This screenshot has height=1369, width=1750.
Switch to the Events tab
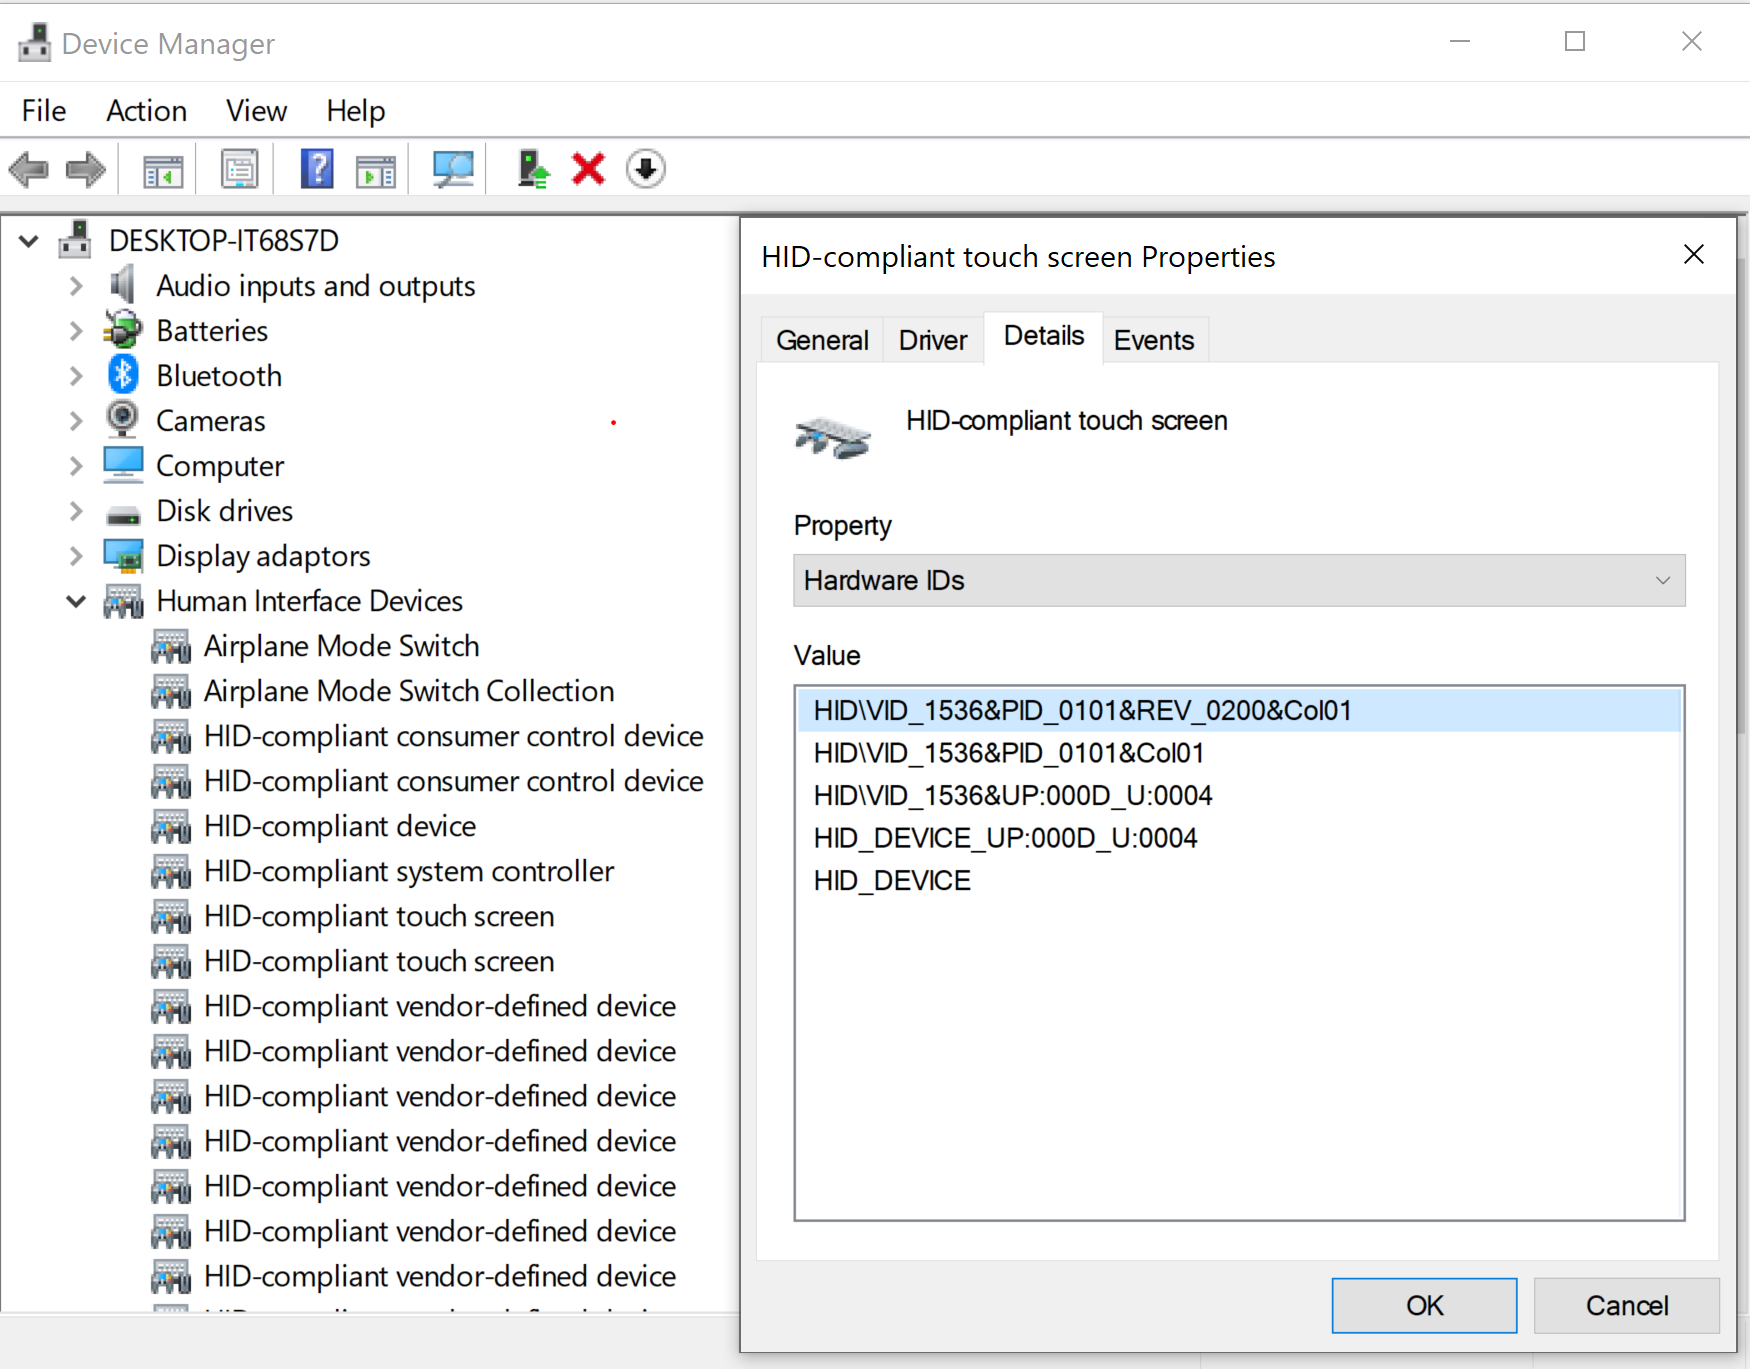(x=1153, y=341)
